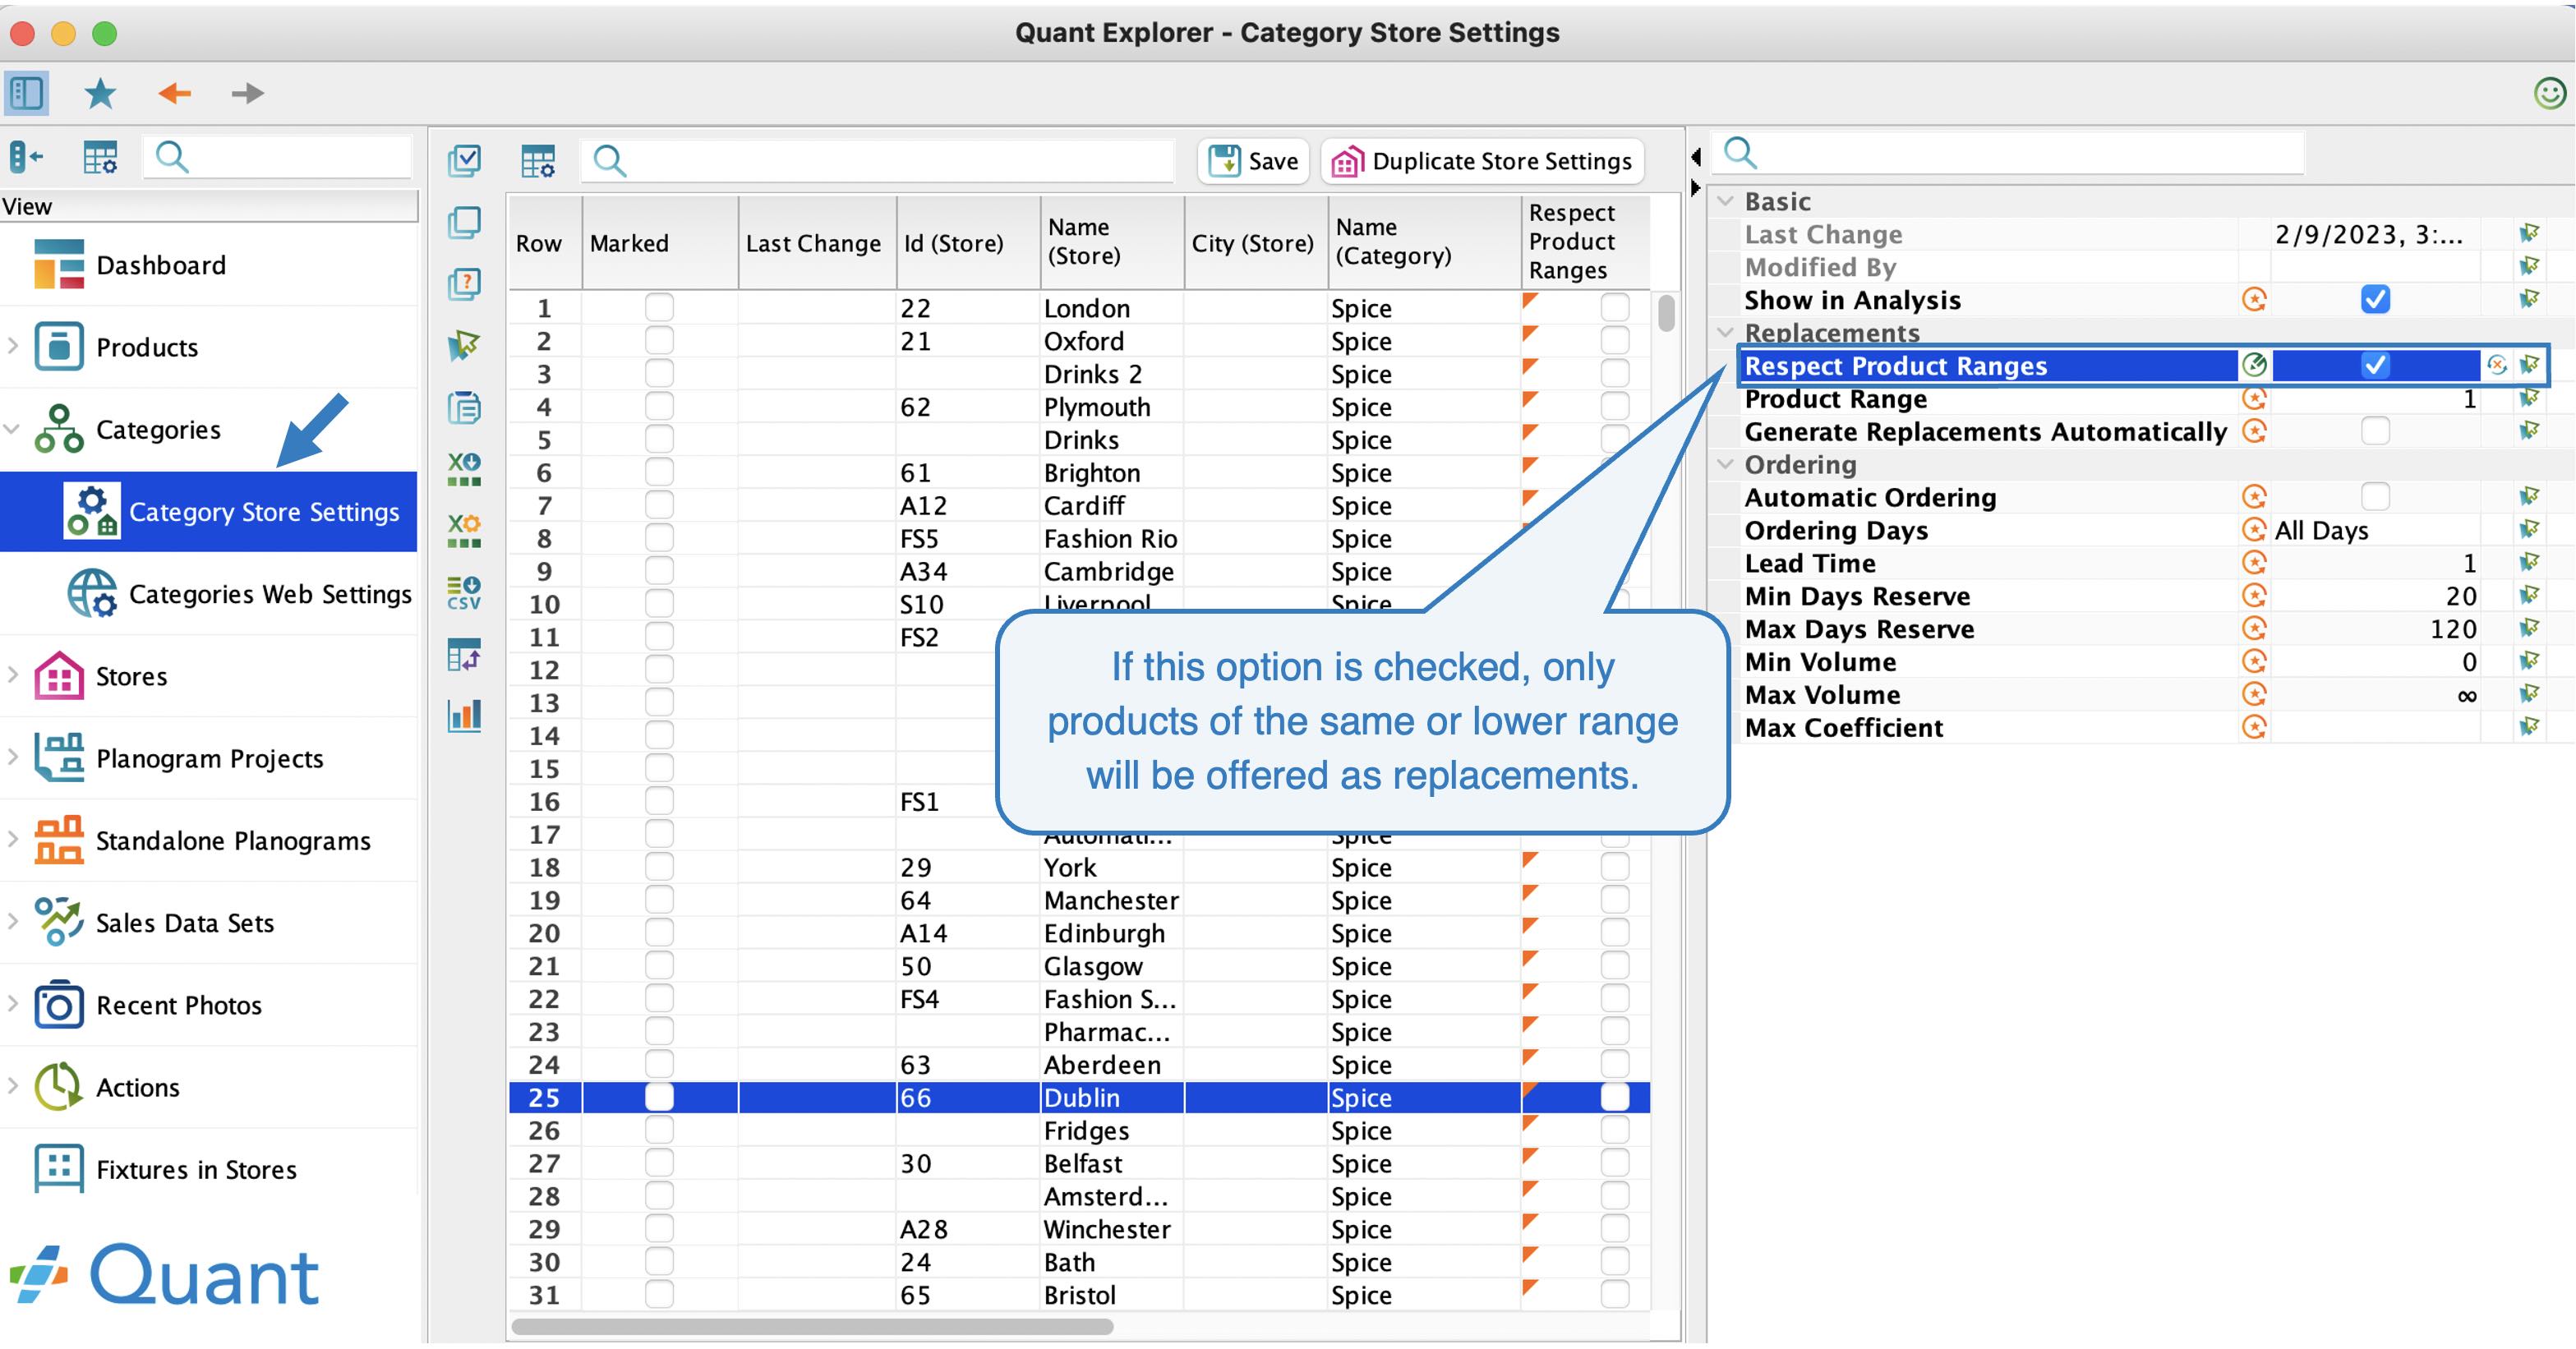Enable the Automatic Ordering checkbox
The image size is (2576, 1349).
click(x=2375, y=496)
